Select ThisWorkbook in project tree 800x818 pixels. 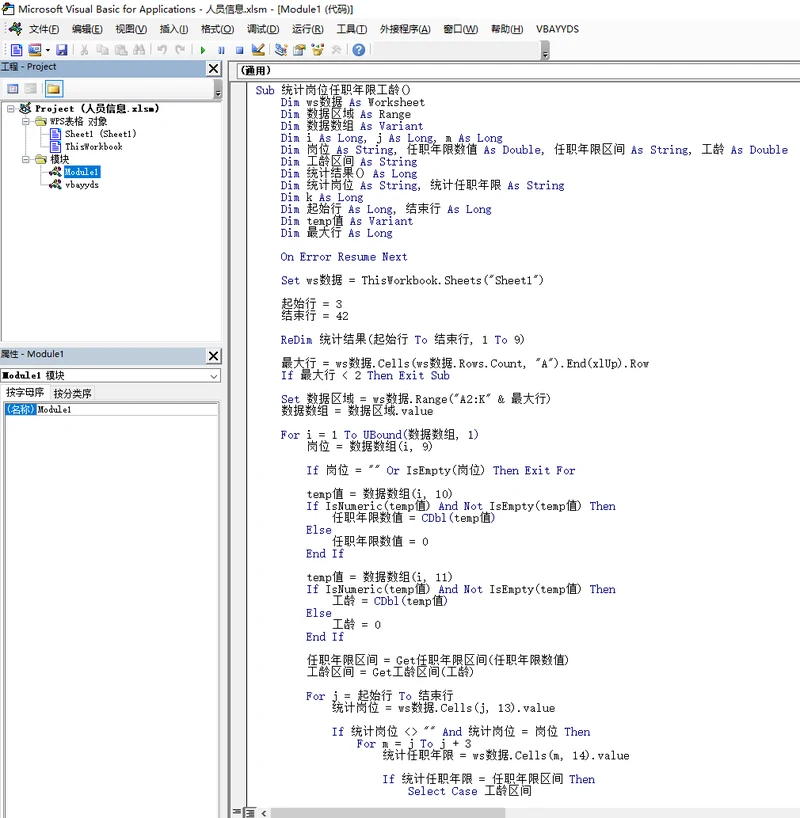tap(93, 147)
